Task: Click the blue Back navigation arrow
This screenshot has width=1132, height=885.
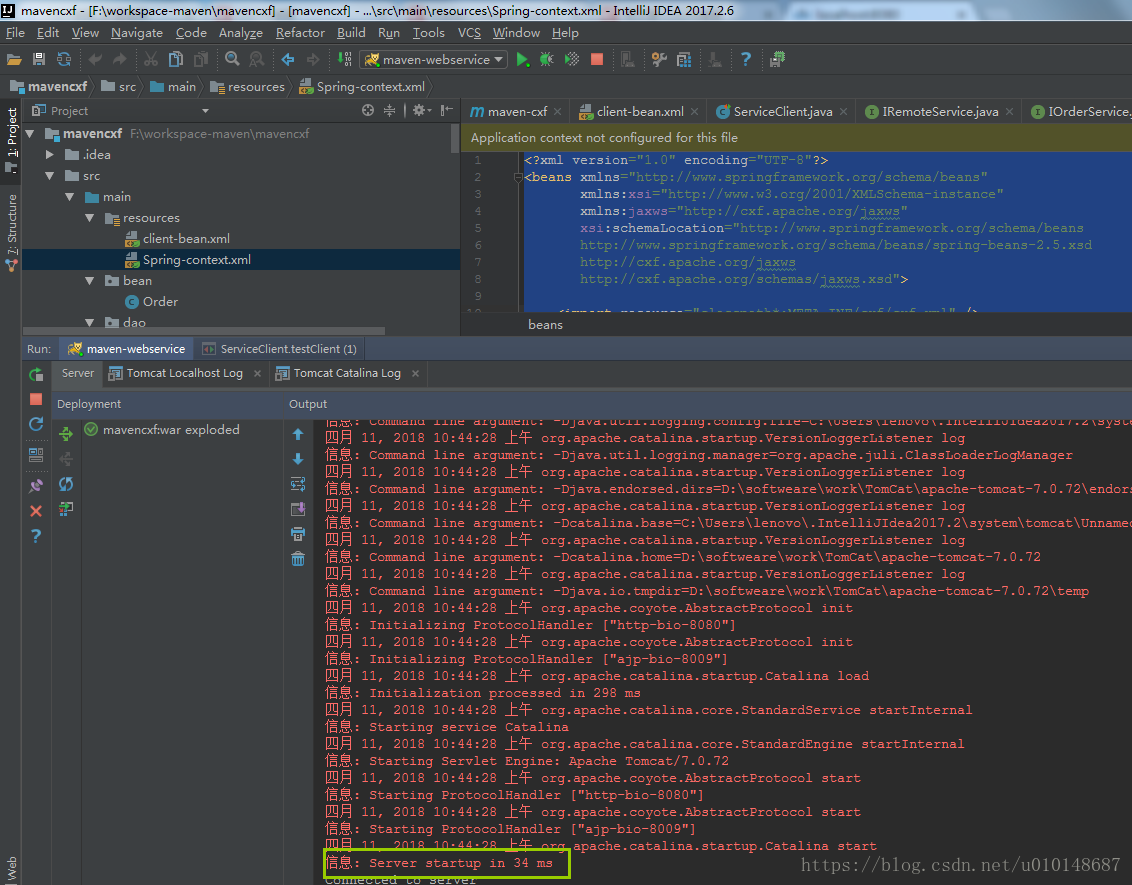Action: [x=288, y=60]
